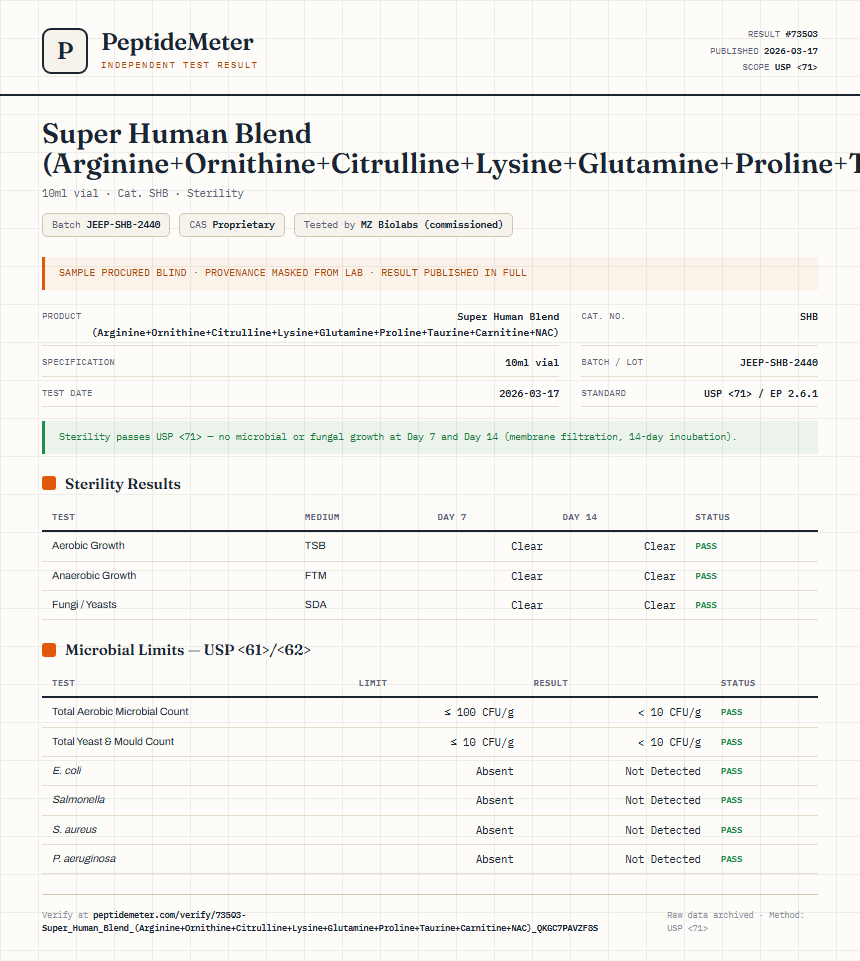Click the 'Salmonella' row label

[78, 799]
